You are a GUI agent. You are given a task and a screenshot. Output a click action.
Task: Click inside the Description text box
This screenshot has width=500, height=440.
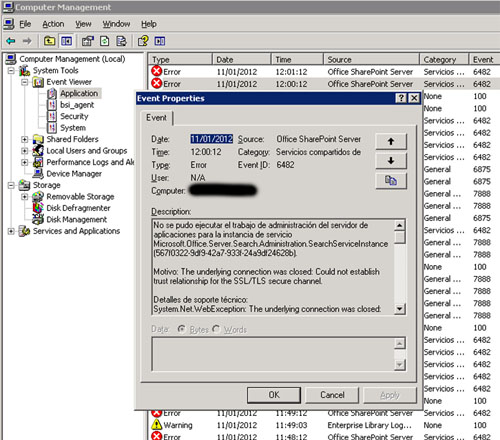273,267
